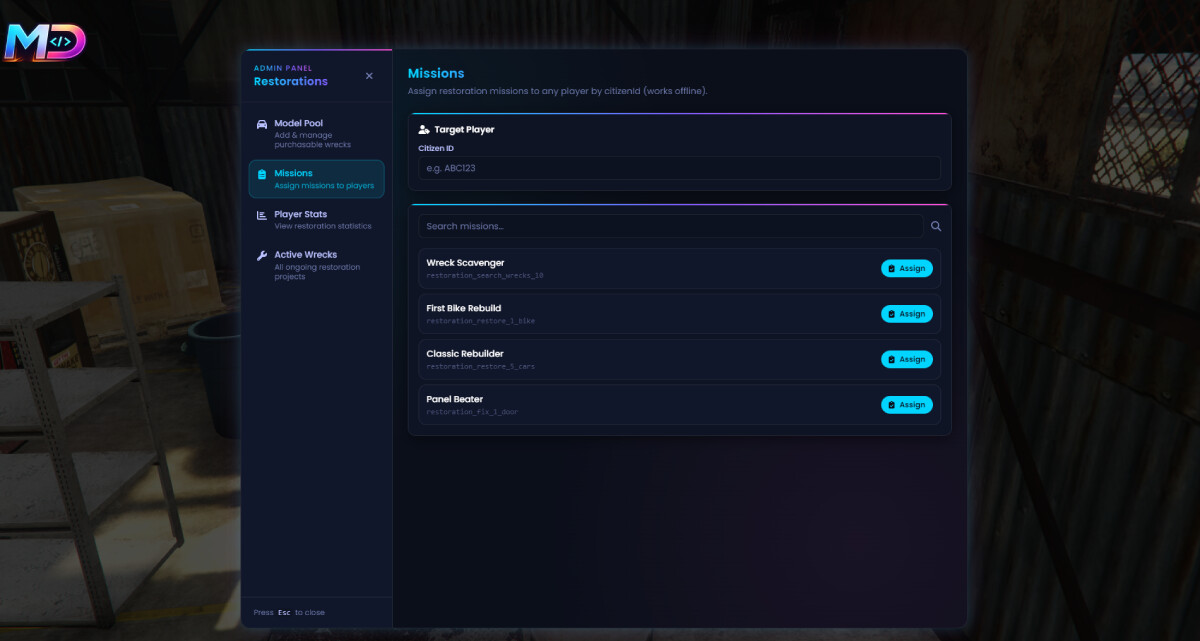
Task: Click the car icon beside Model Pool
Action: point(262,124)
